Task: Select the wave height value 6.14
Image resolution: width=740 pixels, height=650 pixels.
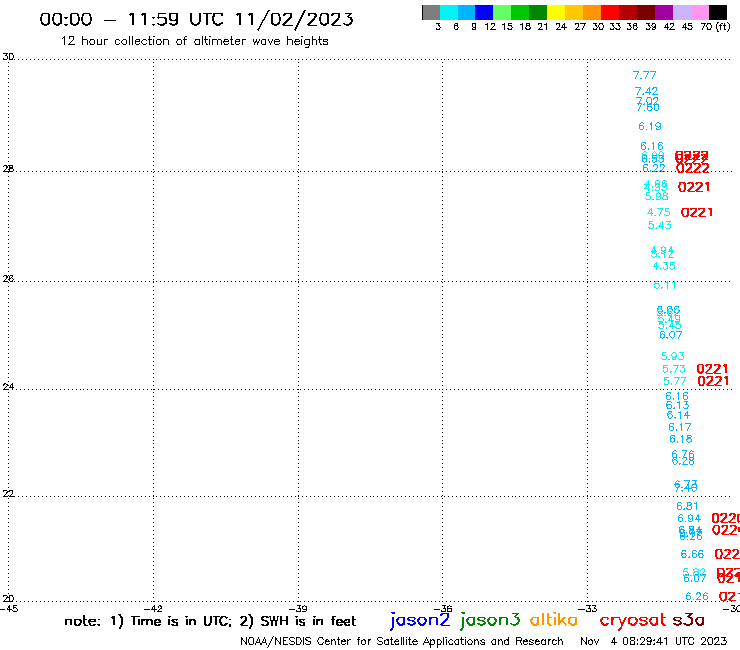Action: (678, 415)
